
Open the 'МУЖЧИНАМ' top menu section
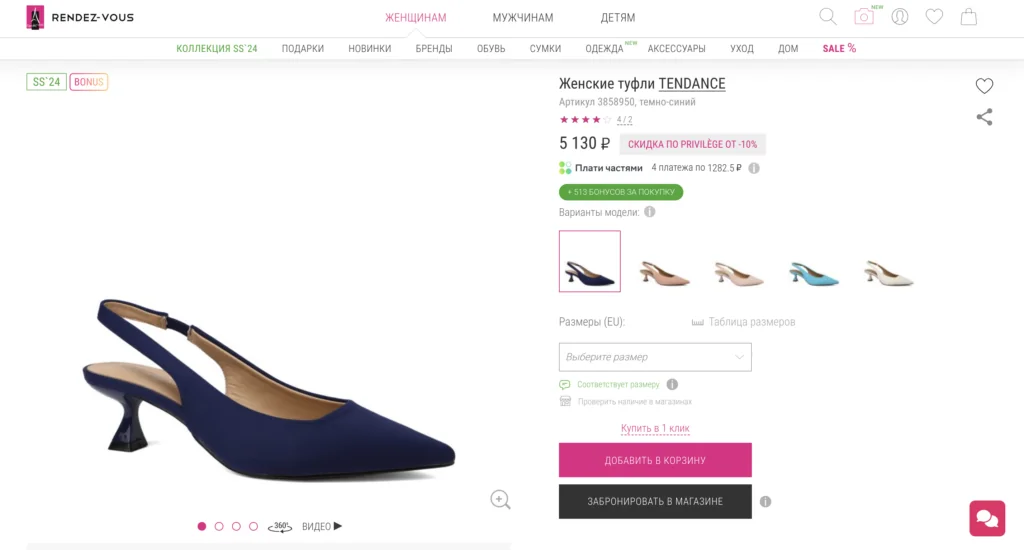(x=522, y=18)
